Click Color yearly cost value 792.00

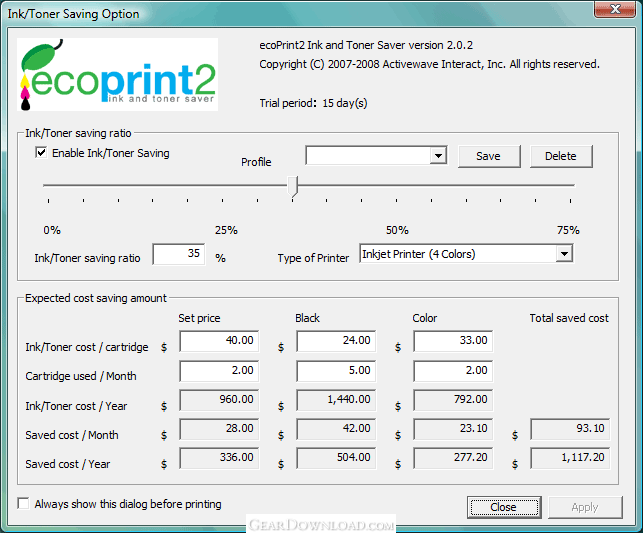453,400
